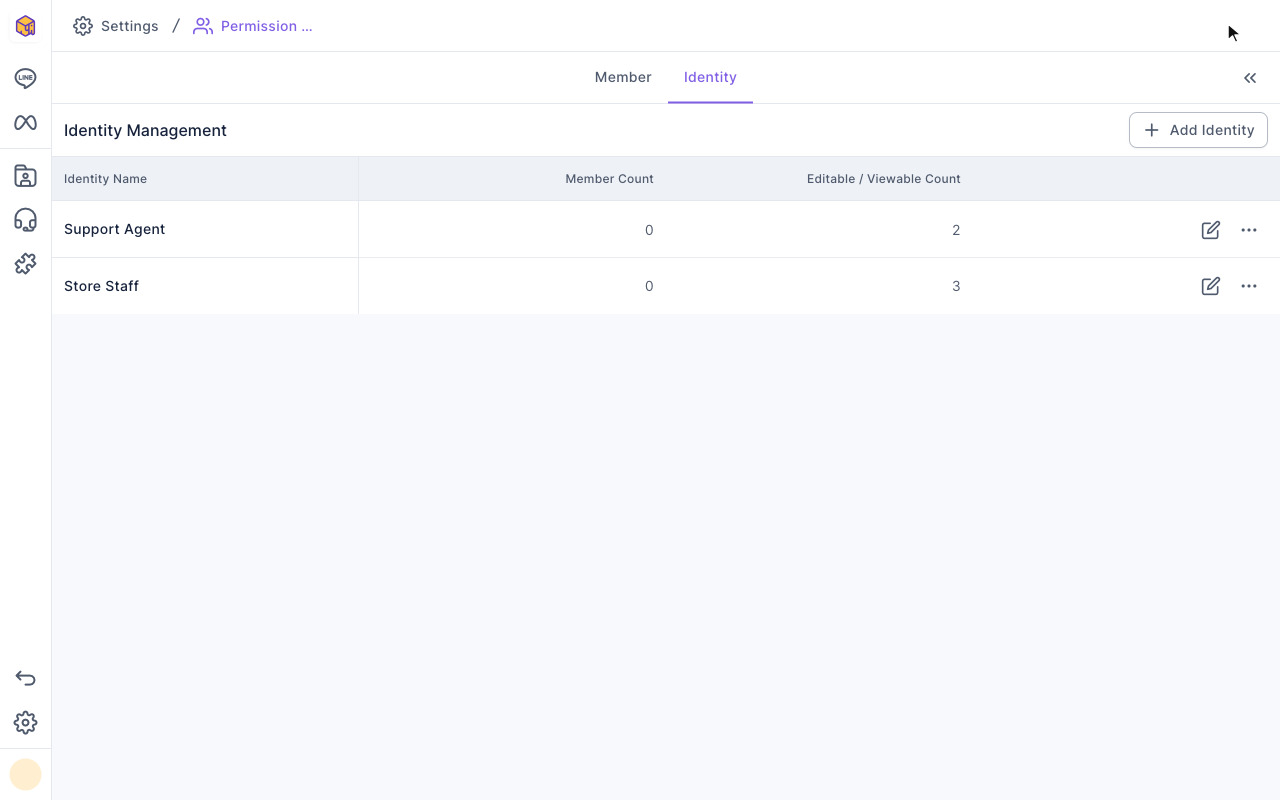1280x800 pixels.
Task: Click the user avatar circle
Action: (x=25, y=774)
